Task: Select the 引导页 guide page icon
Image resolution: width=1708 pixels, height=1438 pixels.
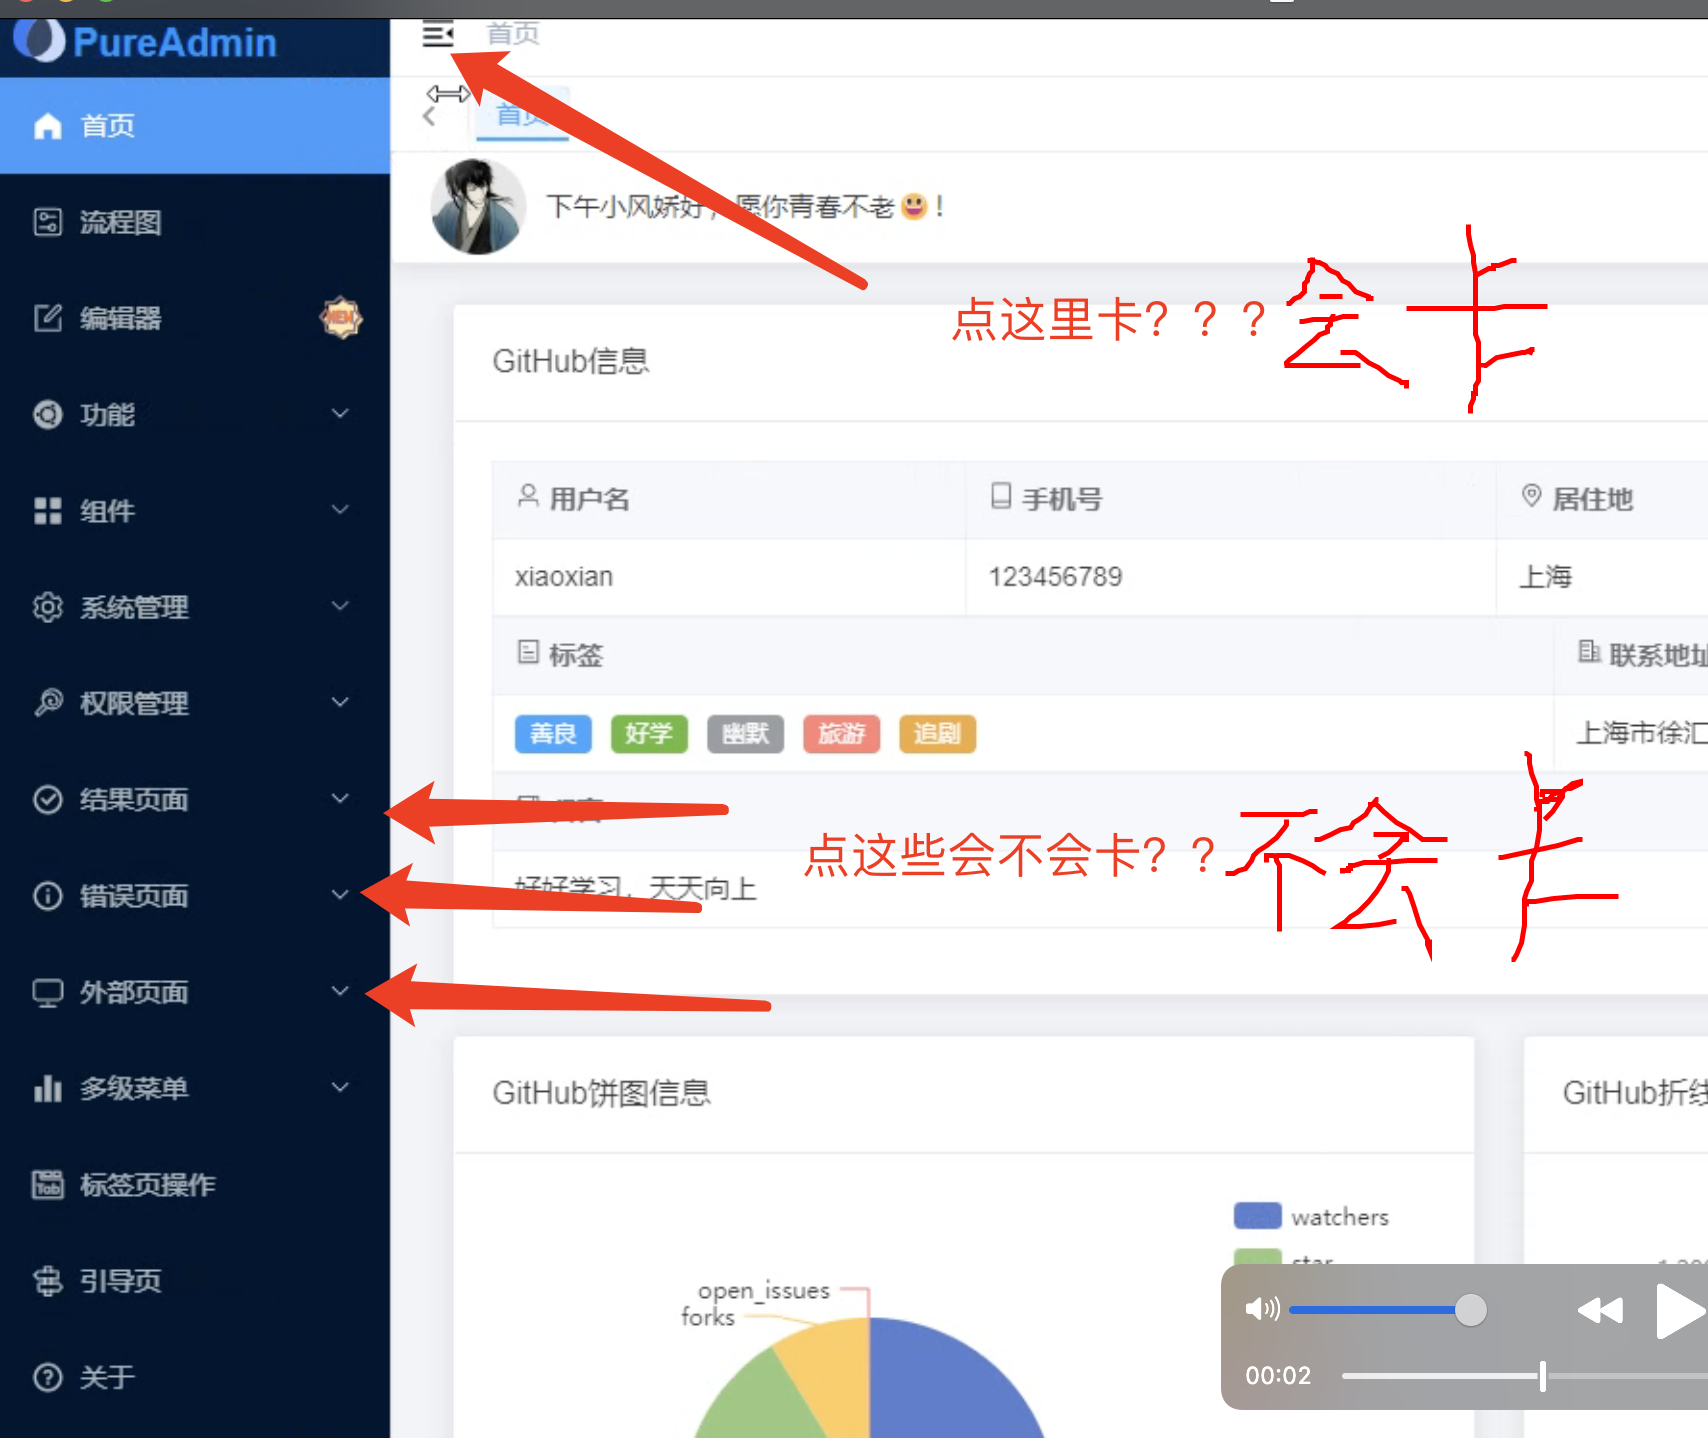Action: point(47,1280)
